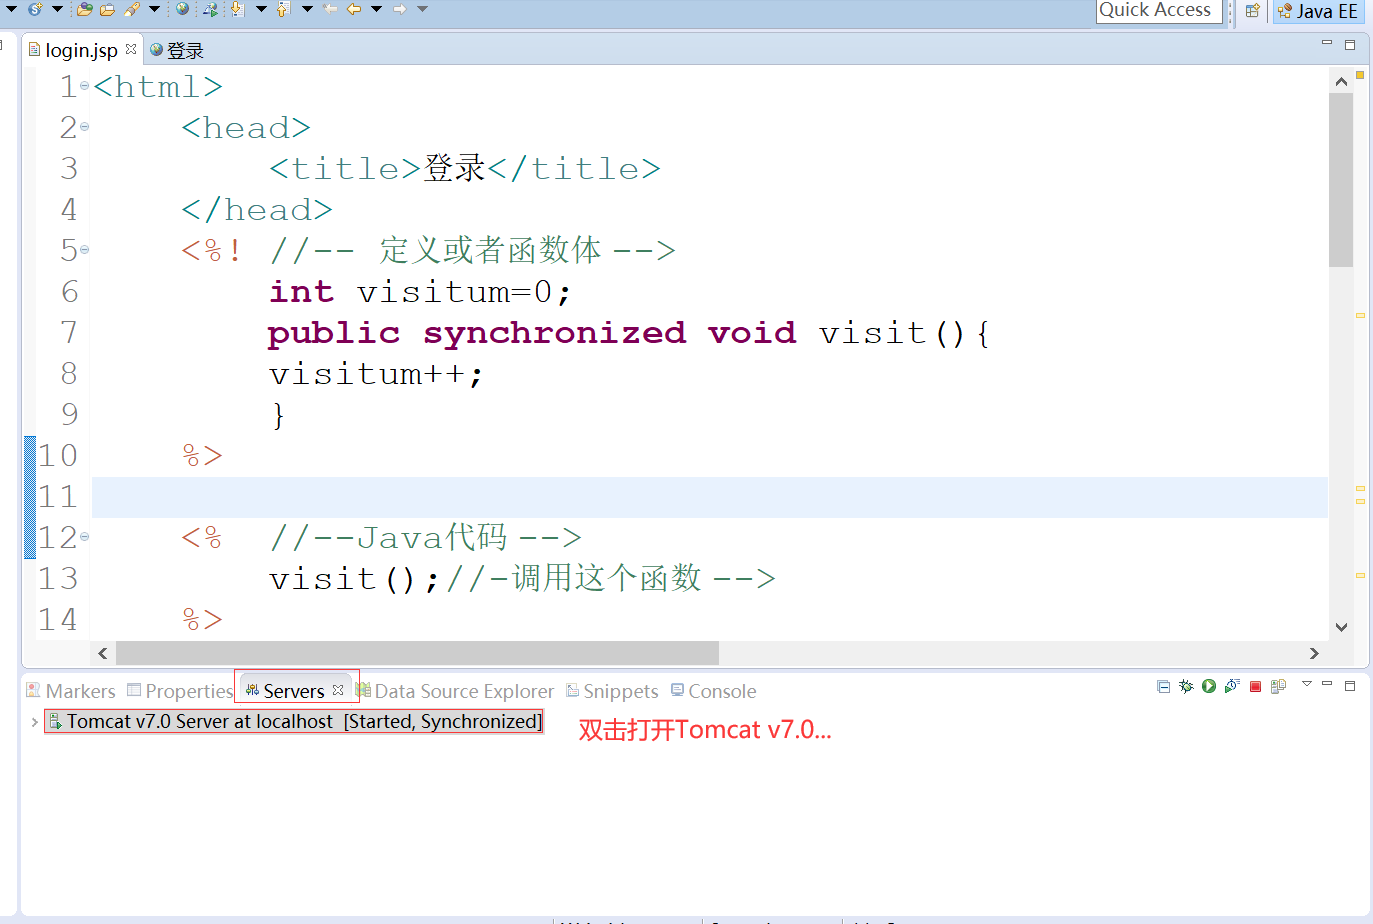
Task: Click the Open Perspective icon
Action: (1252, 11)
